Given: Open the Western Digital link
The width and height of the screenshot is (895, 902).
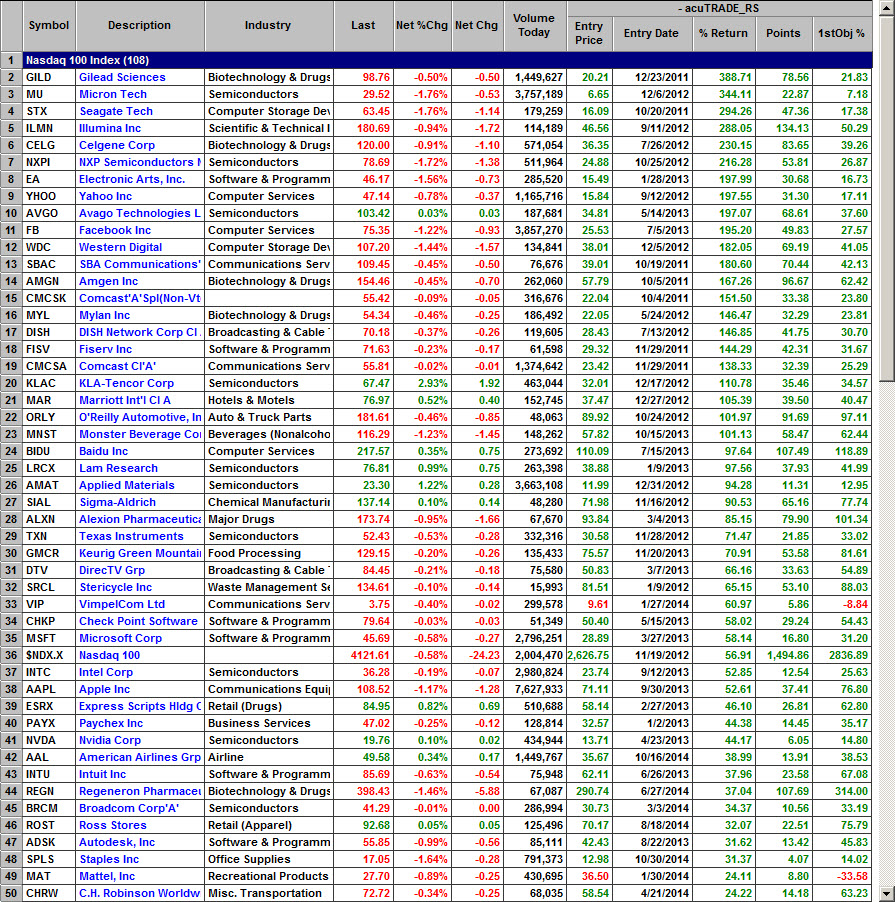Looking at the screenshot, I should pos(120,247).
